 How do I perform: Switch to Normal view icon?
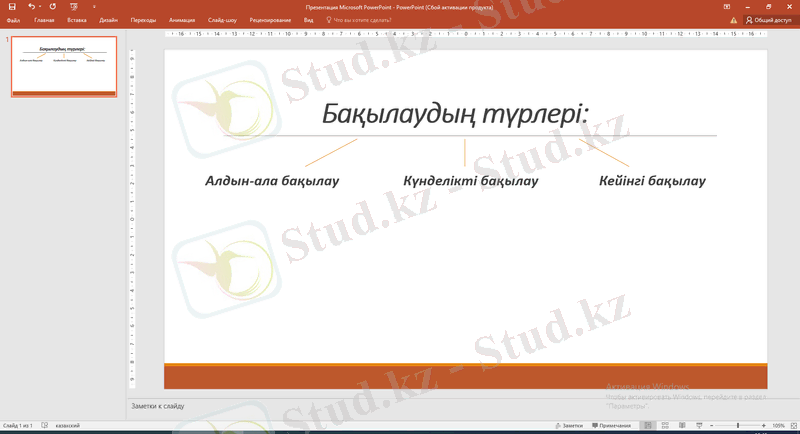coord(648,425)
